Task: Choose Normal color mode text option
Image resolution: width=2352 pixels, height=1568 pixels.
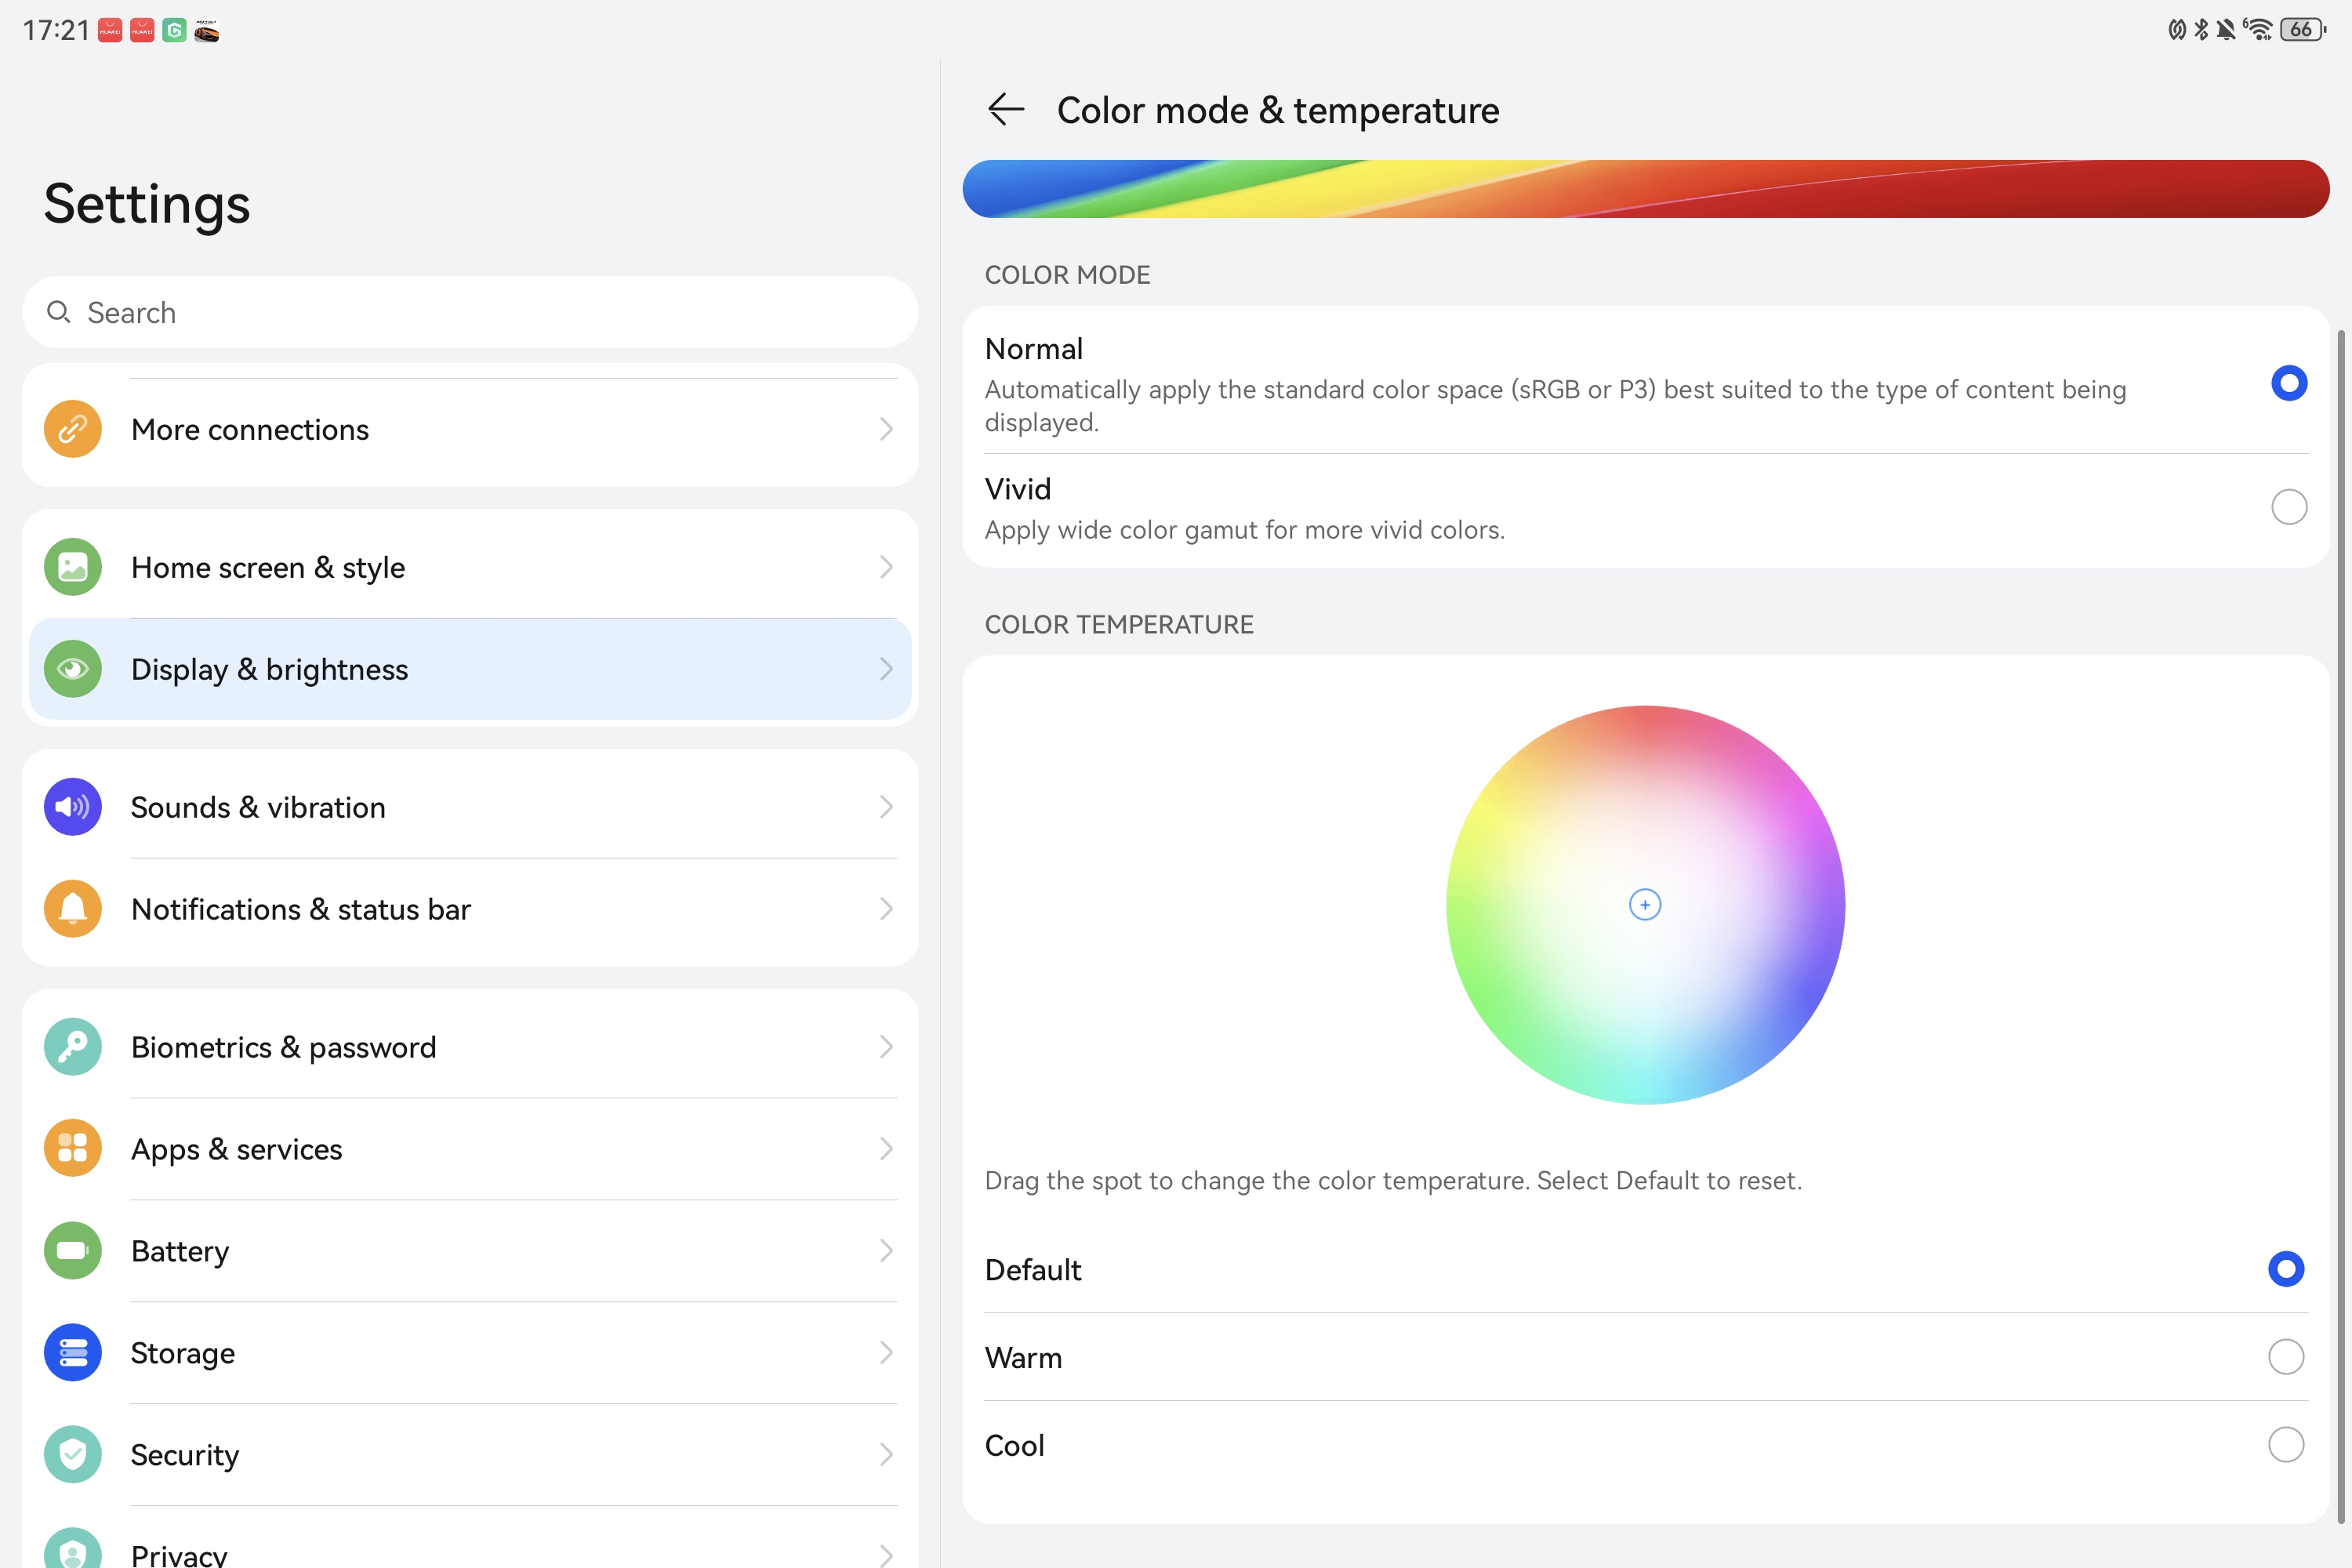Action: pos(1033,349)
